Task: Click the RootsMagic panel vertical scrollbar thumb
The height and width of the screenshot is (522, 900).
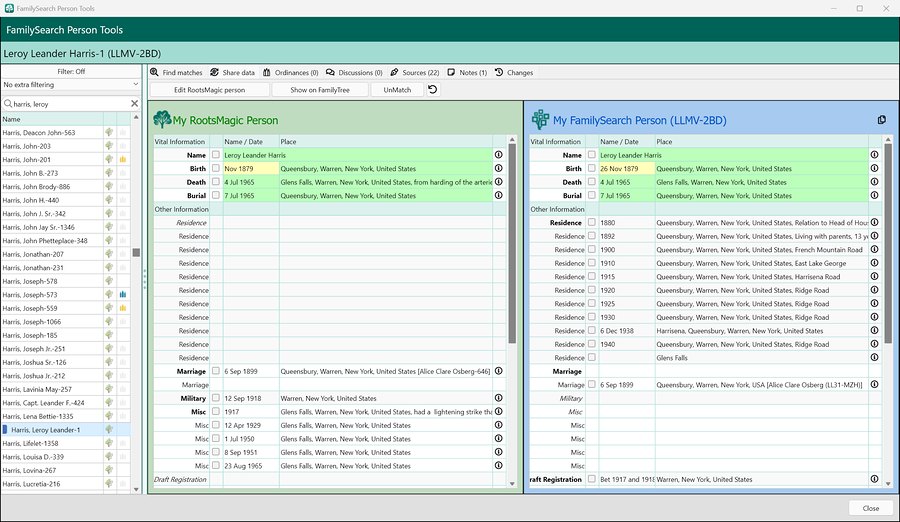Action: 512,243
